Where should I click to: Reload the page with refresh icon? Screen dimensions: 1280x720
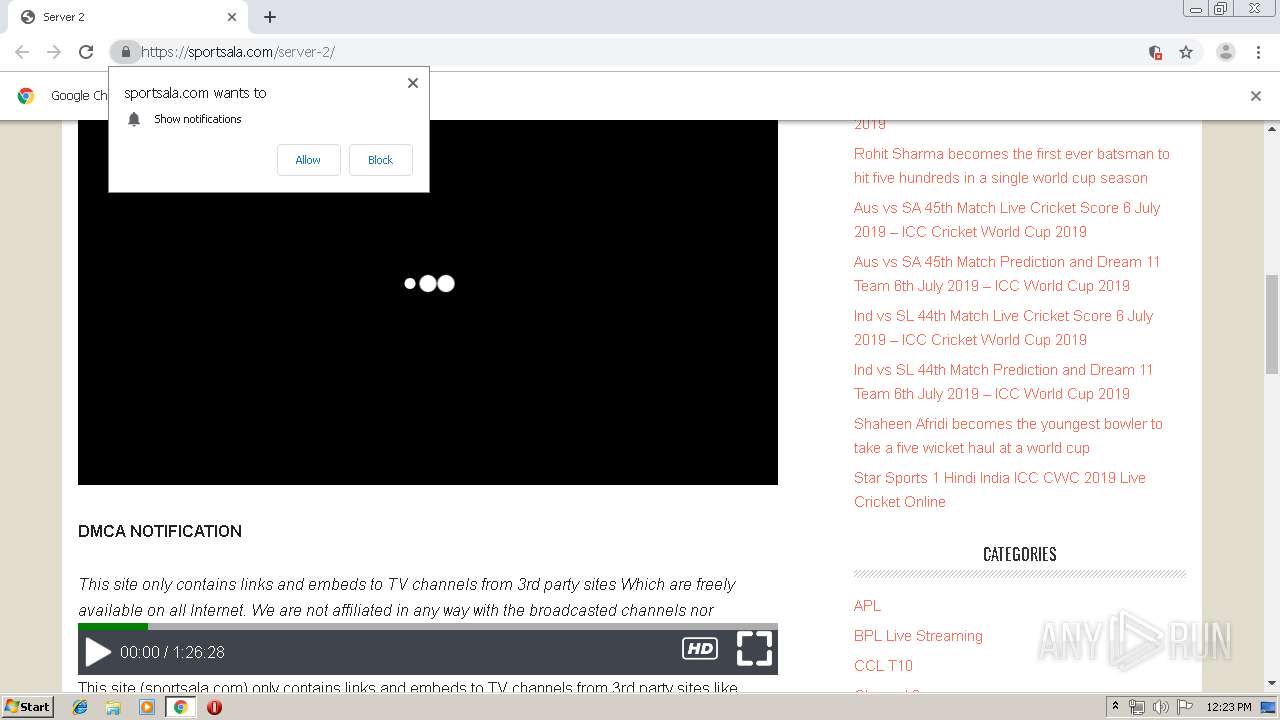click(x=86, y=52)
